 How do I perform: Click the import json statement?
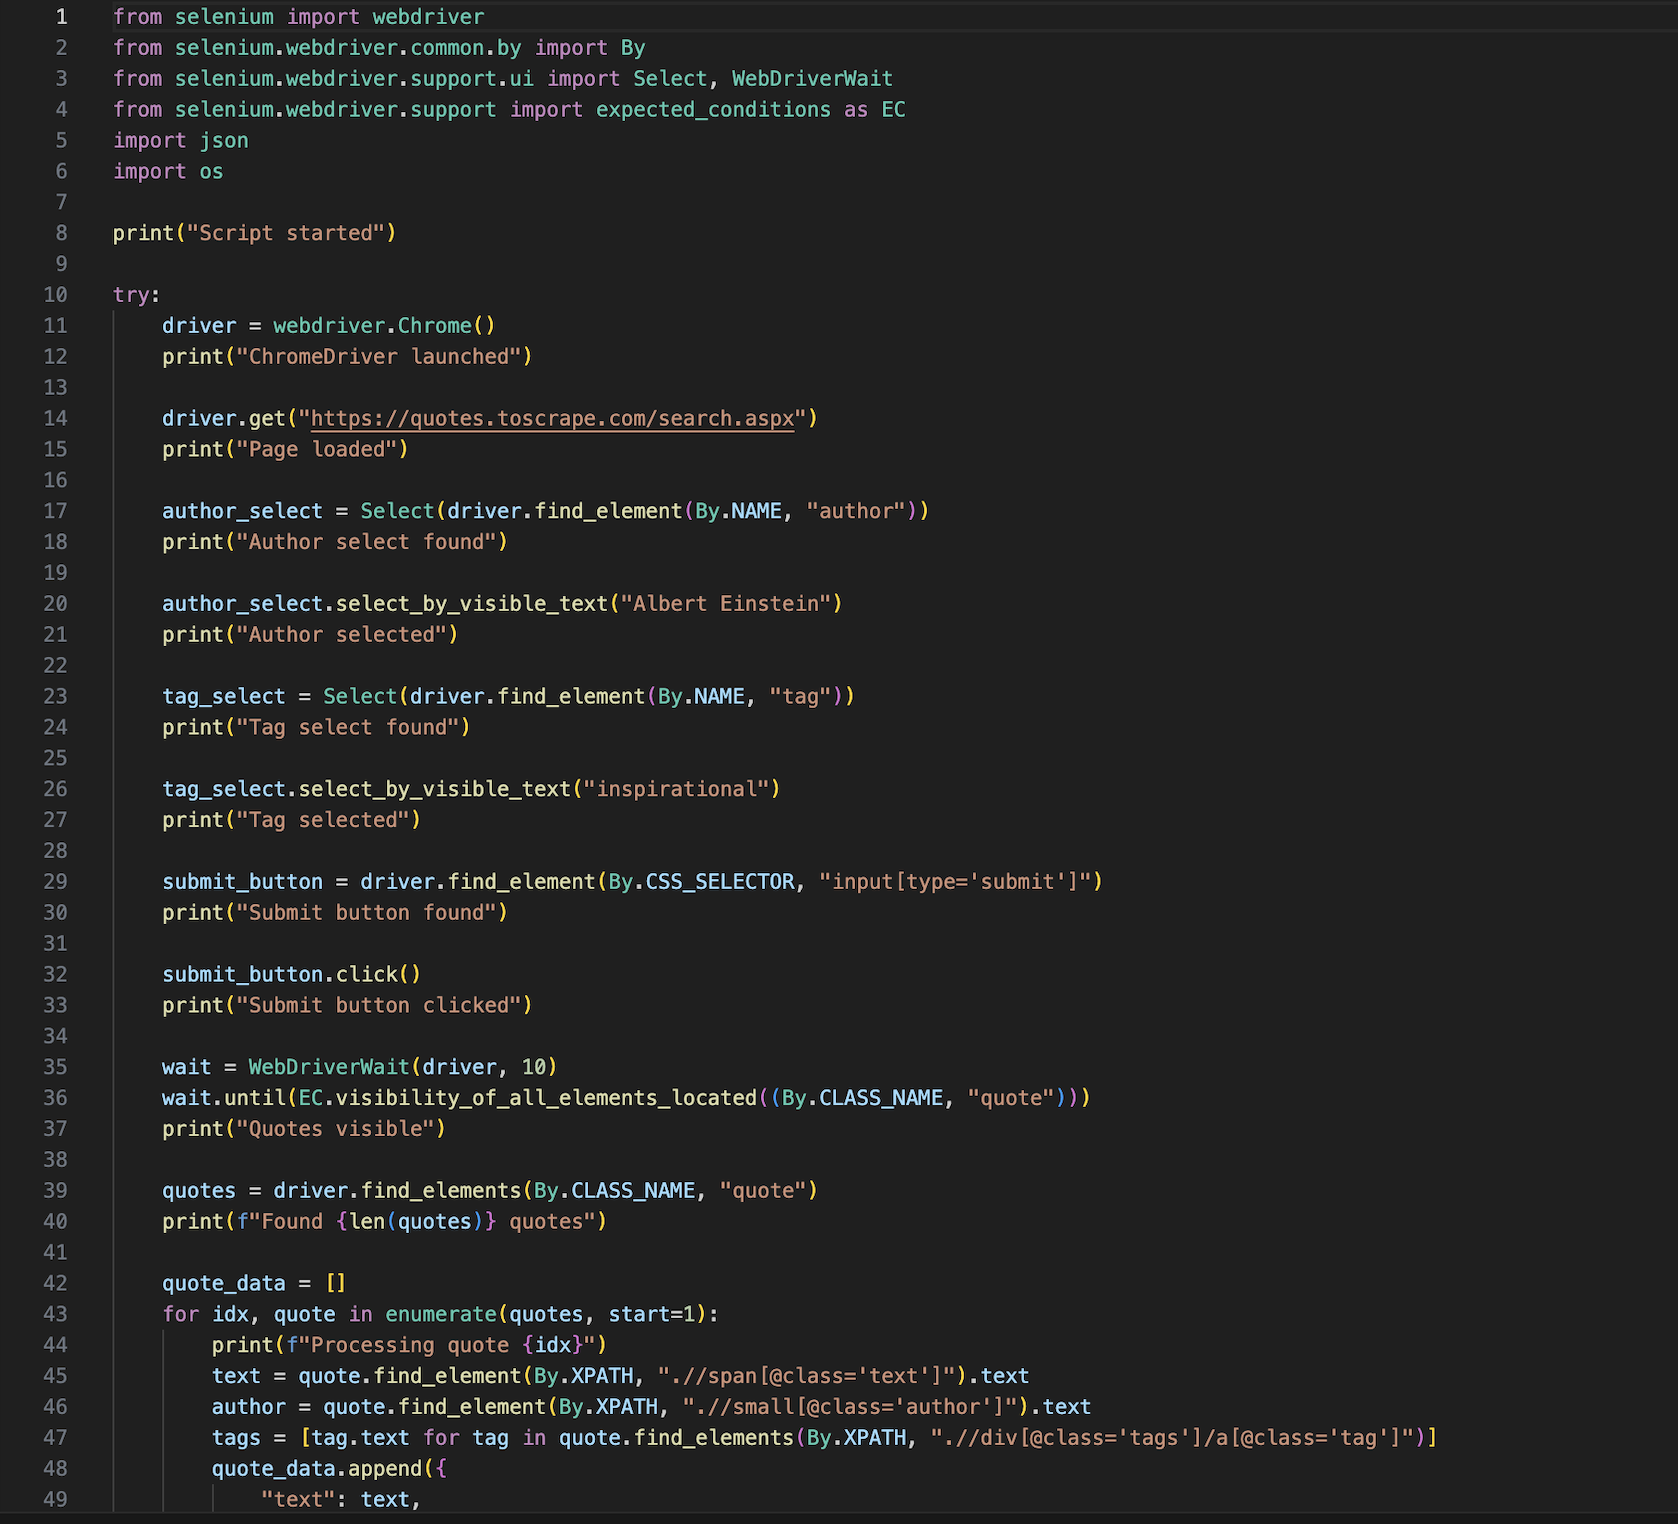pos(180,140)
